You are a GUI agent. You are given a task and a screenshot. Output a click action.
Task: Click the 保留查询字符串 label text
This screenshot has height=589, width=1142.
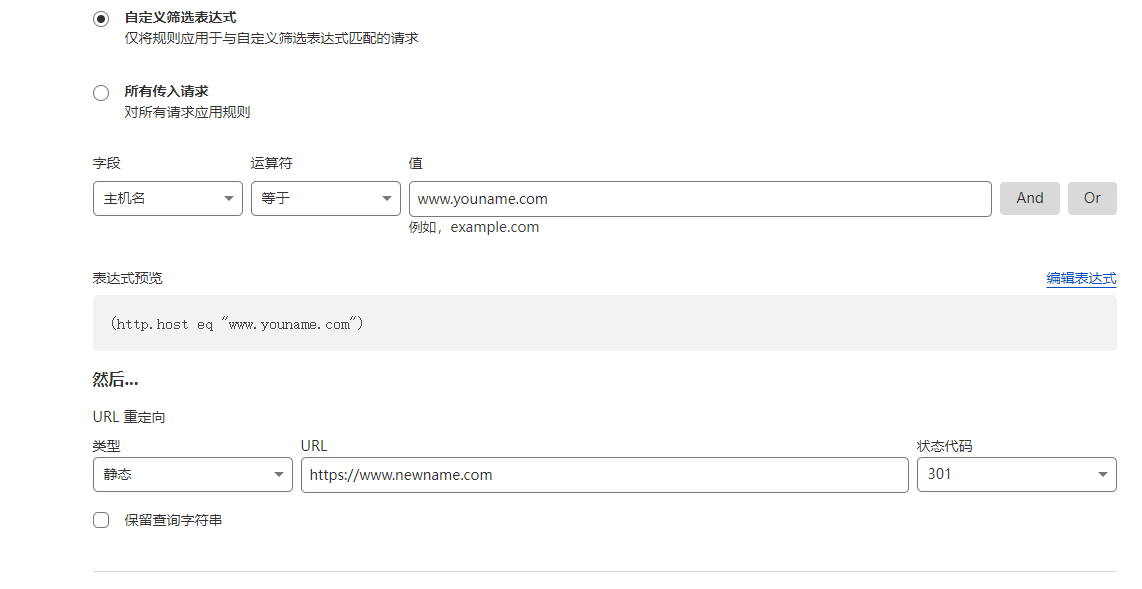coord(173,520)
